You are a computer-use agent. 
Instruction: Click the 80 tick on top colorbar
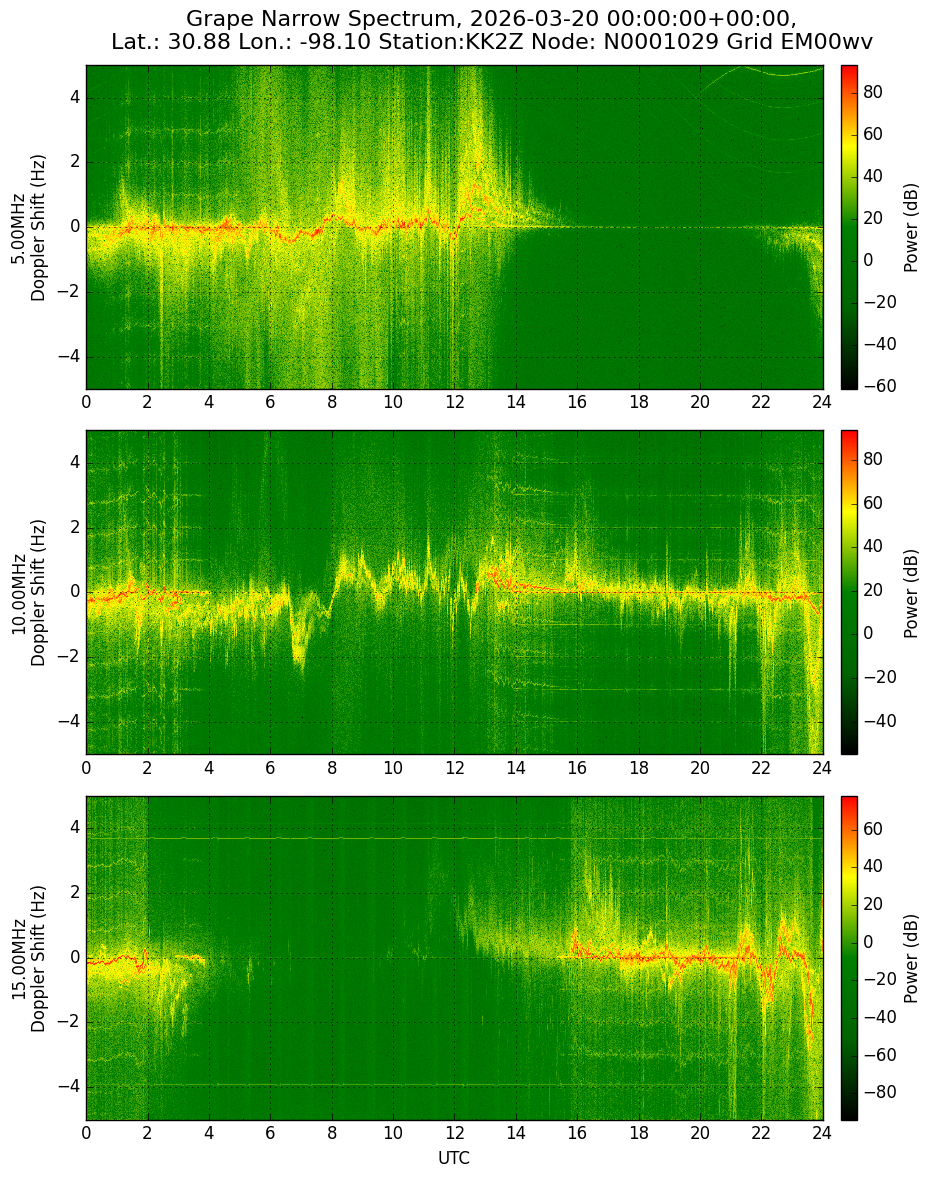tap(873, 92)
